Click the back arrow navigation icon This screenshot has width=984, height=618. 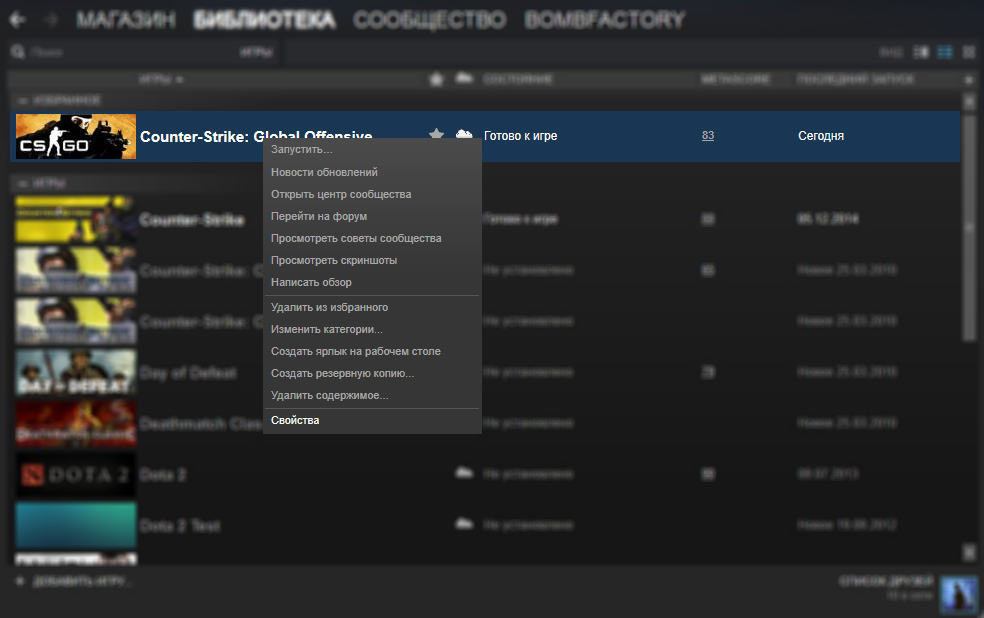pyautogui.click(x=17, y=20)
